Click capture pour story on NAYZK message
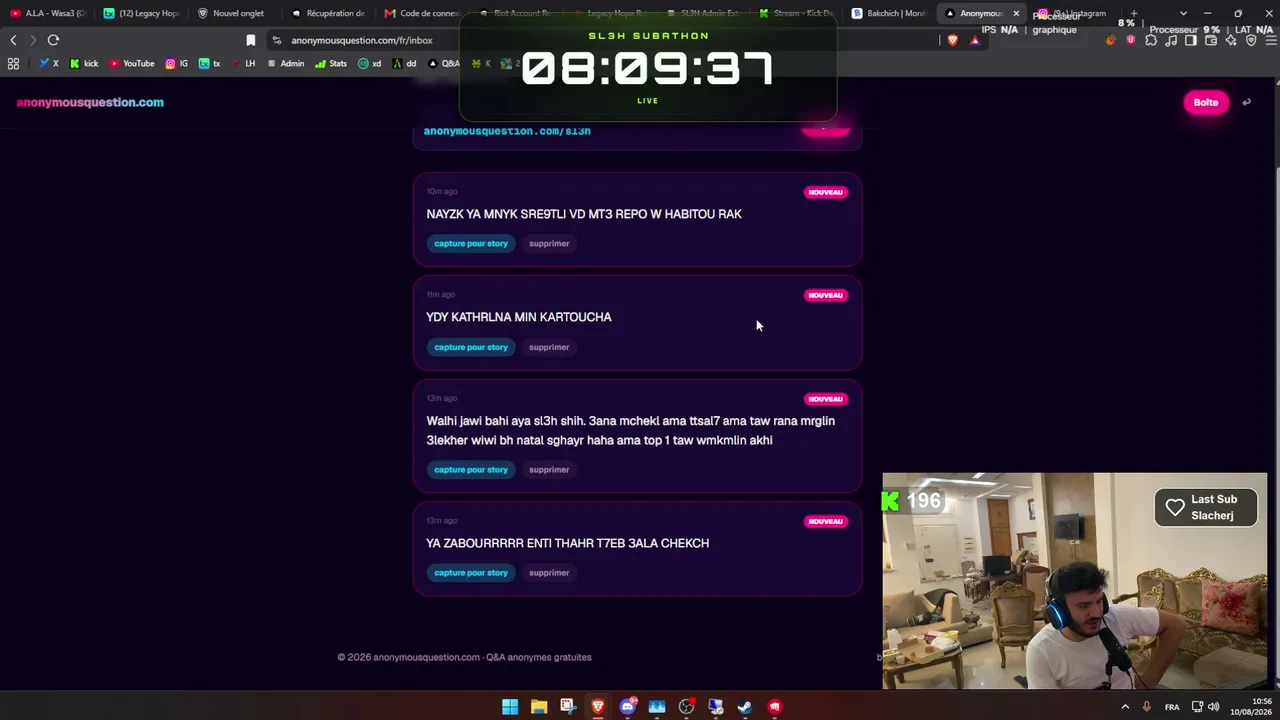The height and width of the screenshot is (720, 1280). (x=471, y=243)
